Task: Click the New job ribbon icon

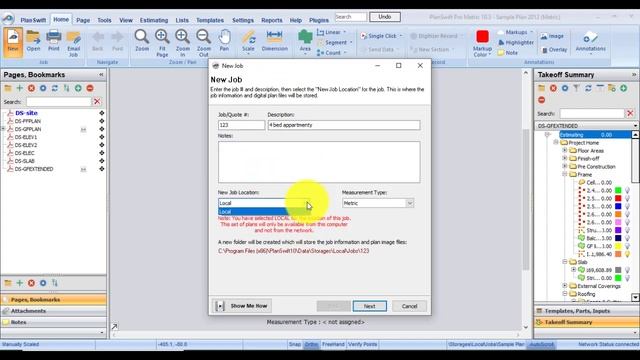Action: [13, 41]
